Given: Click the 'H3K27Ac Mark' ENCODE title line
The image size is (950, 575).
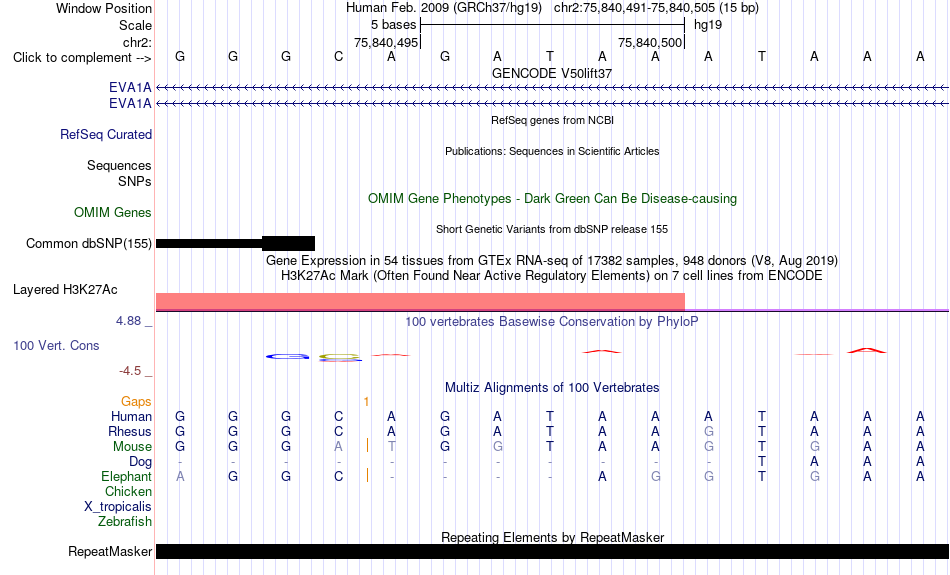Looking at the screenshot, I should pos(552,276).
